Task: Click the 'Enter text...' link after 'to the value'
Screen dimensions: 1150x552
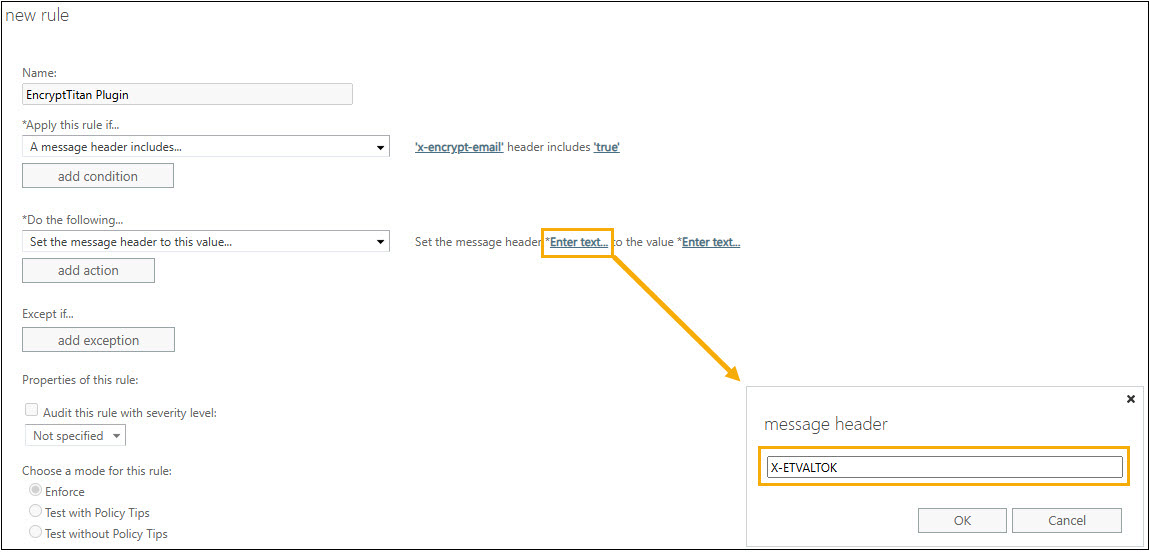Action: [x=711, y=242]
